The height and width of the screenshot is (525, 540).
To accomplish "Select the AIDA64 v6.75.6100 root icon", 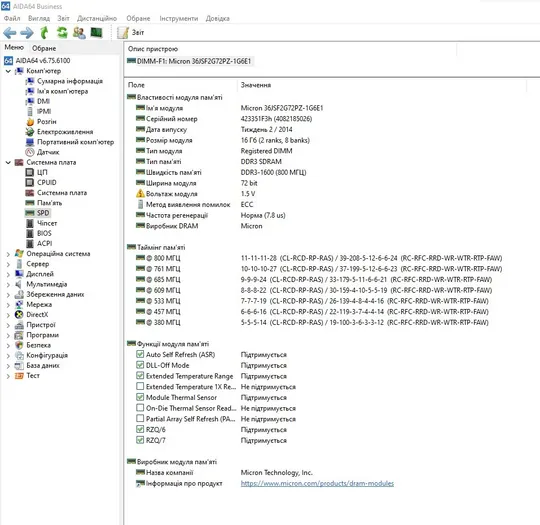I will click(9, 61).
